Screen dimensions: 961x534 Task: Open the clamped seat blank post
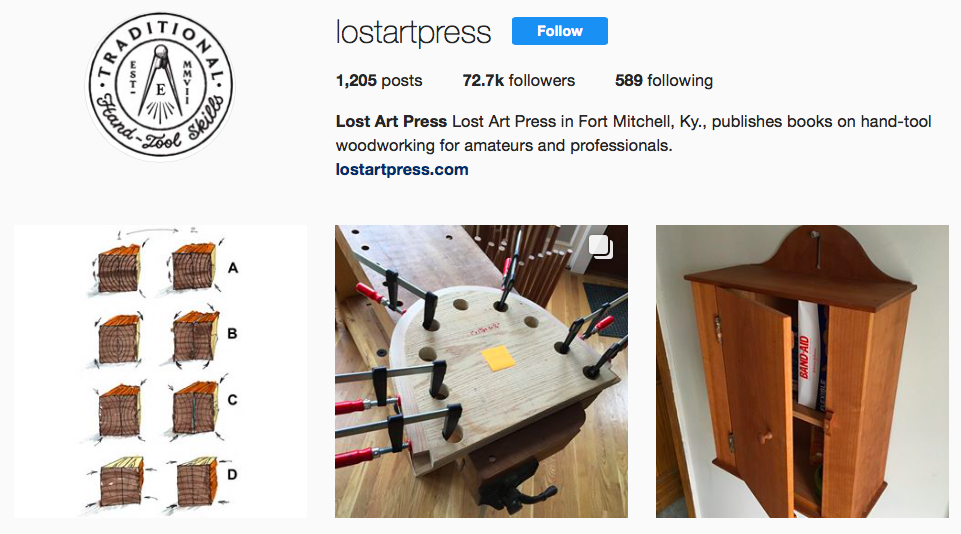click(x=481, y=372)
